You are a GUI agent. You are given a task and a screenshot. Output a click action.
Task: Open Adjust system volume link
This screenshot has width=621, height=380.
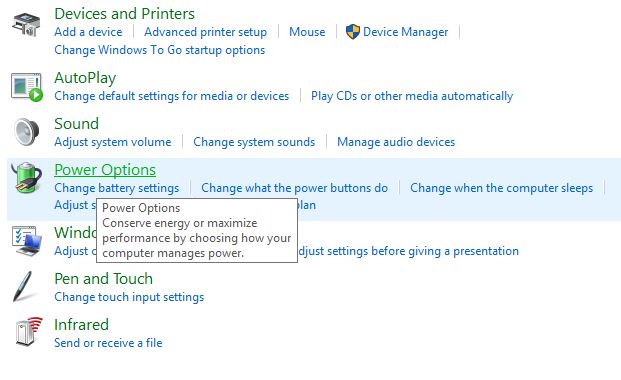pos(113,142)
